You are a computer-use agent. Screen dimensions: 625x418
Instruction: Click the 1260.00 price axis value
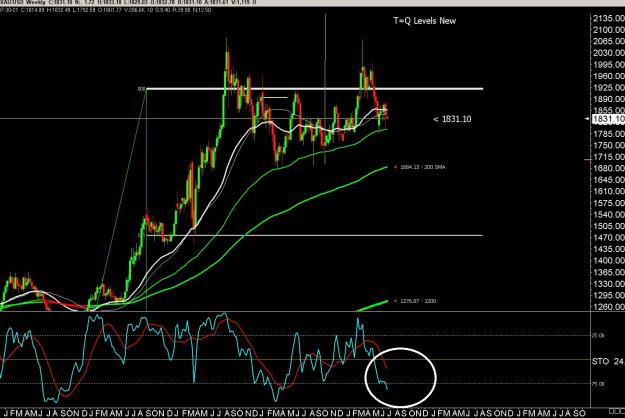(609, 307)
